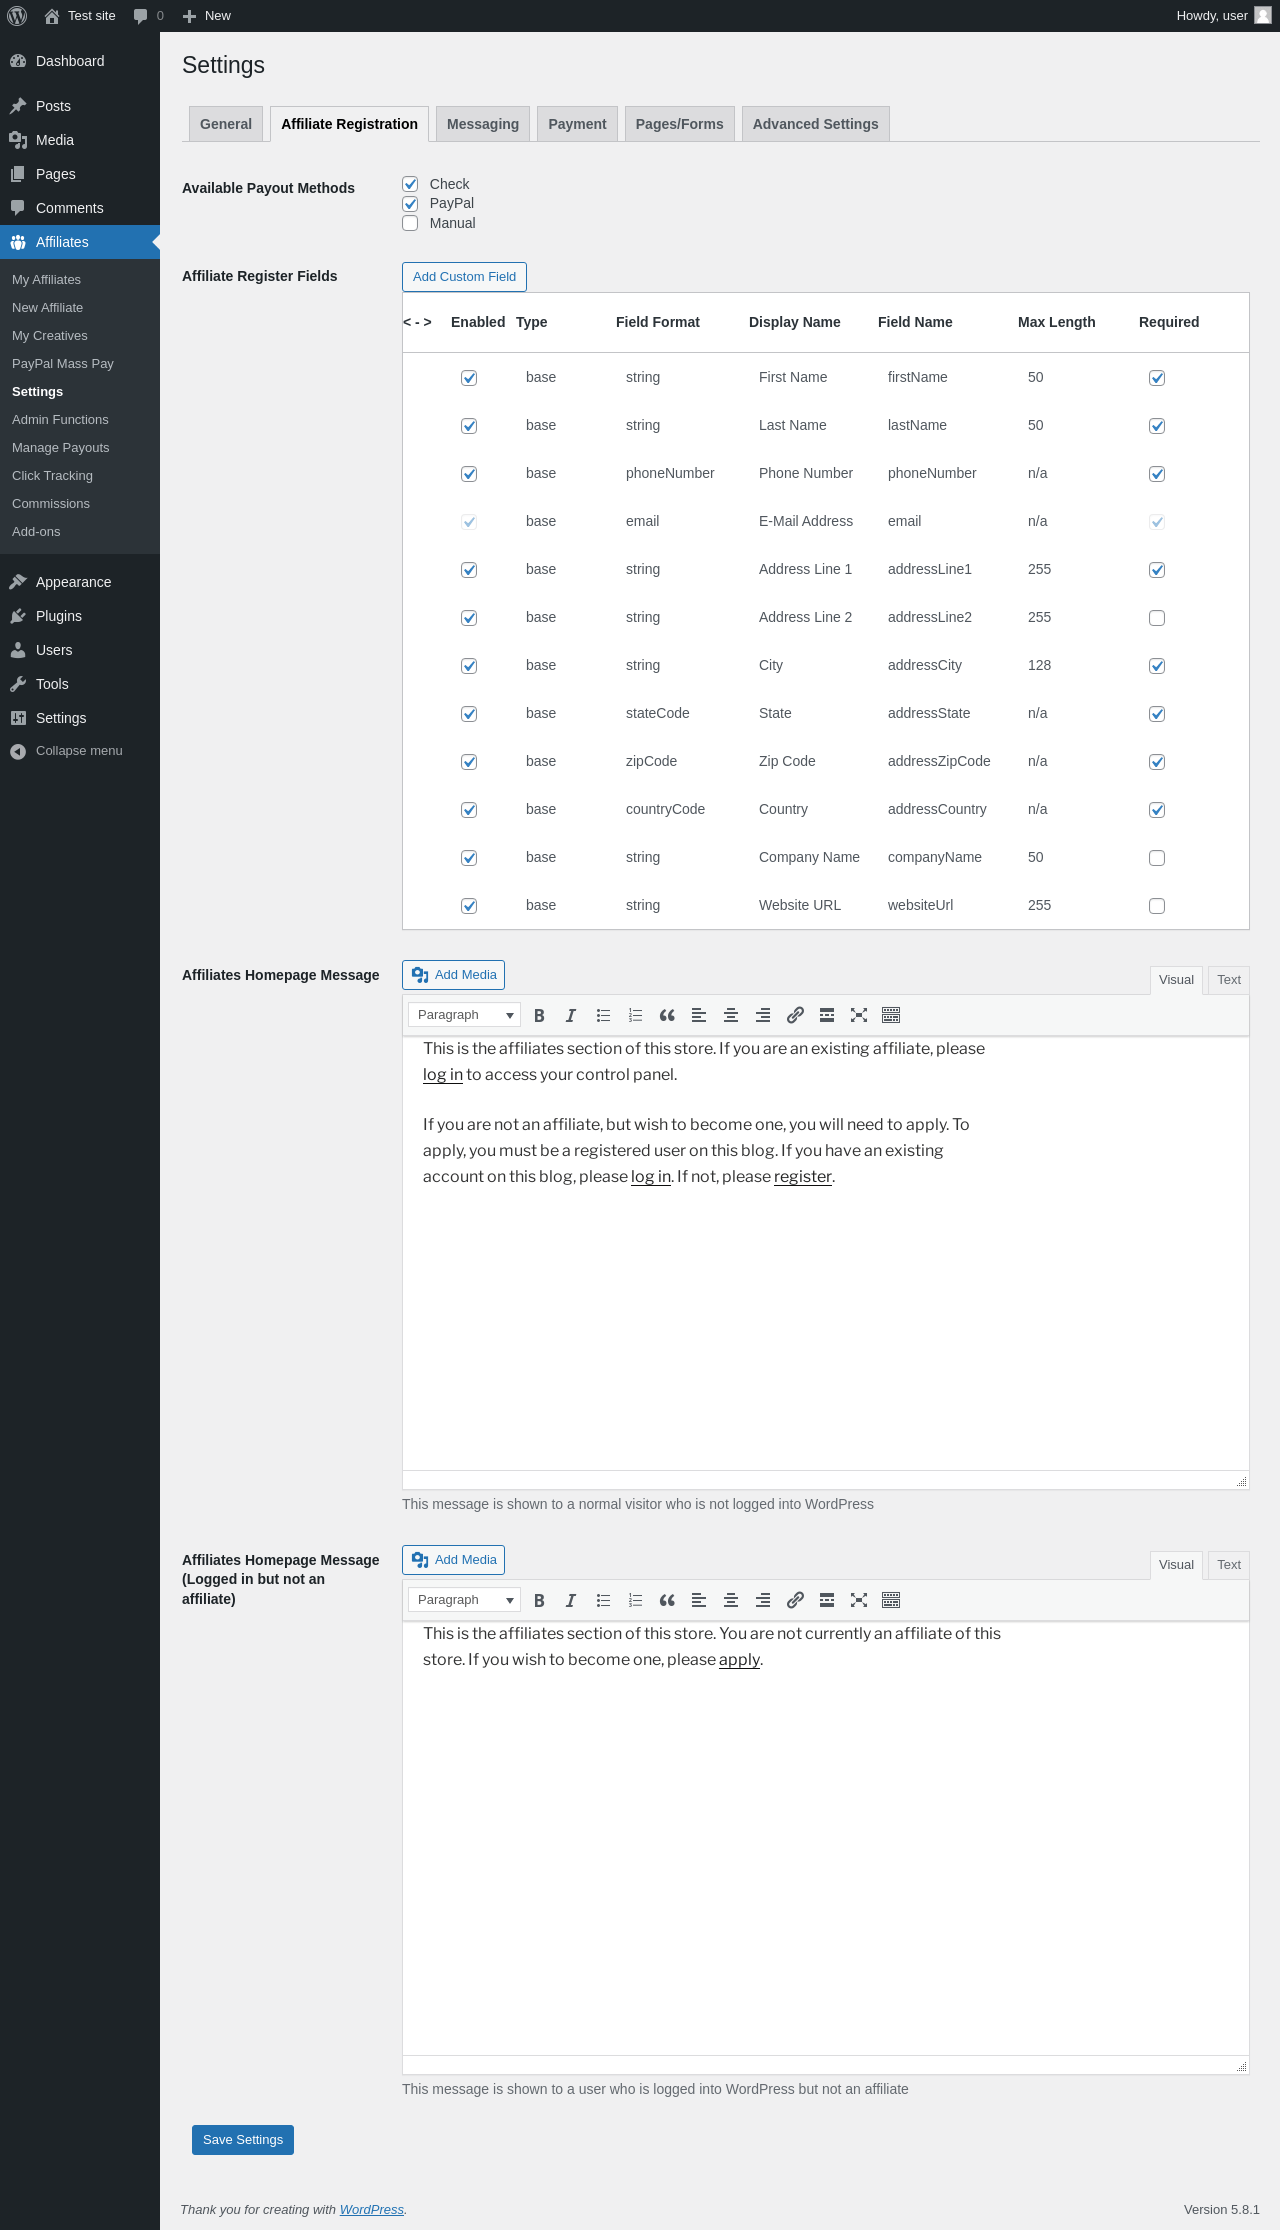Click Add Media above logged-in editor
This screenshot has height=2230, width=1280.
point(453,1560)
